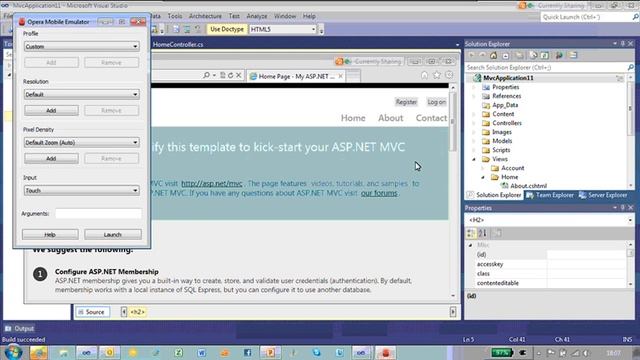640x360 pixels.
Task: Select About.cshtml in Solution Explorer
Action: point(528,186)
